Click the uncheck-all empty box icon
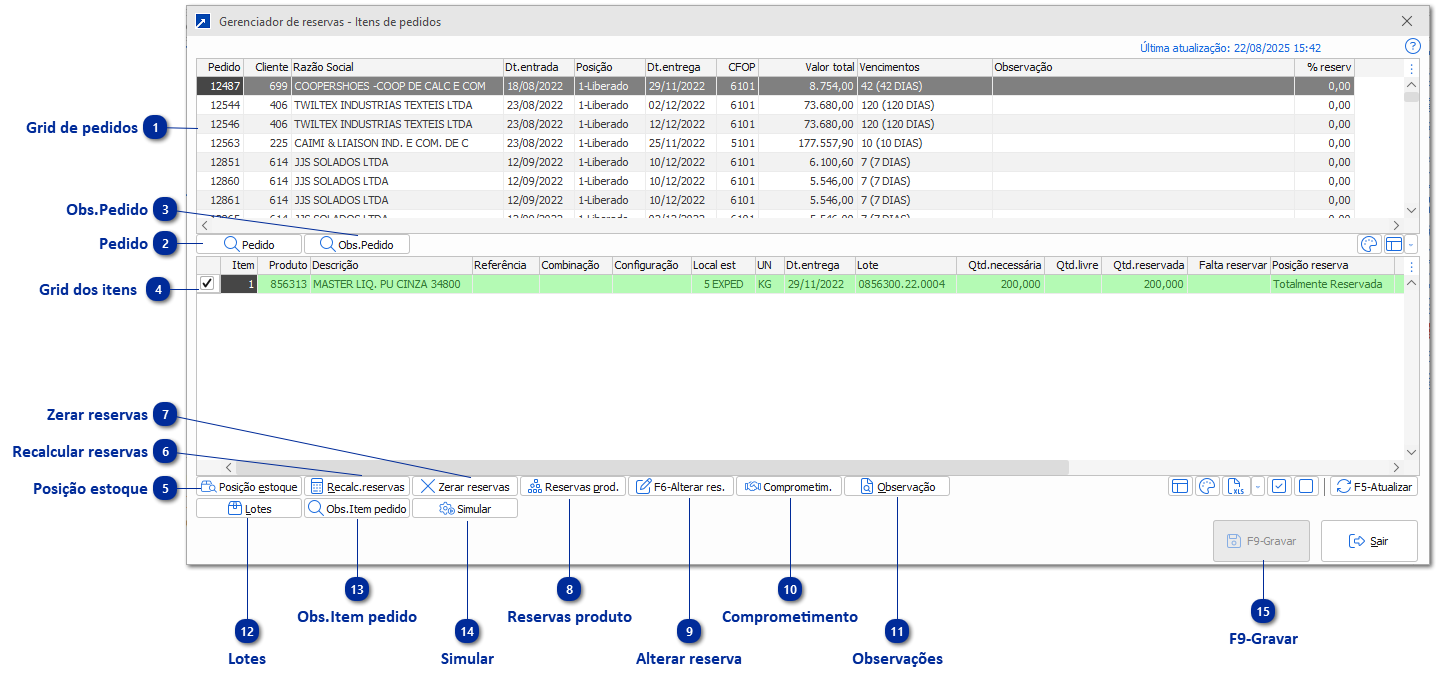1453x685 pixels. pyautogui.click(x=1305, y=487)
